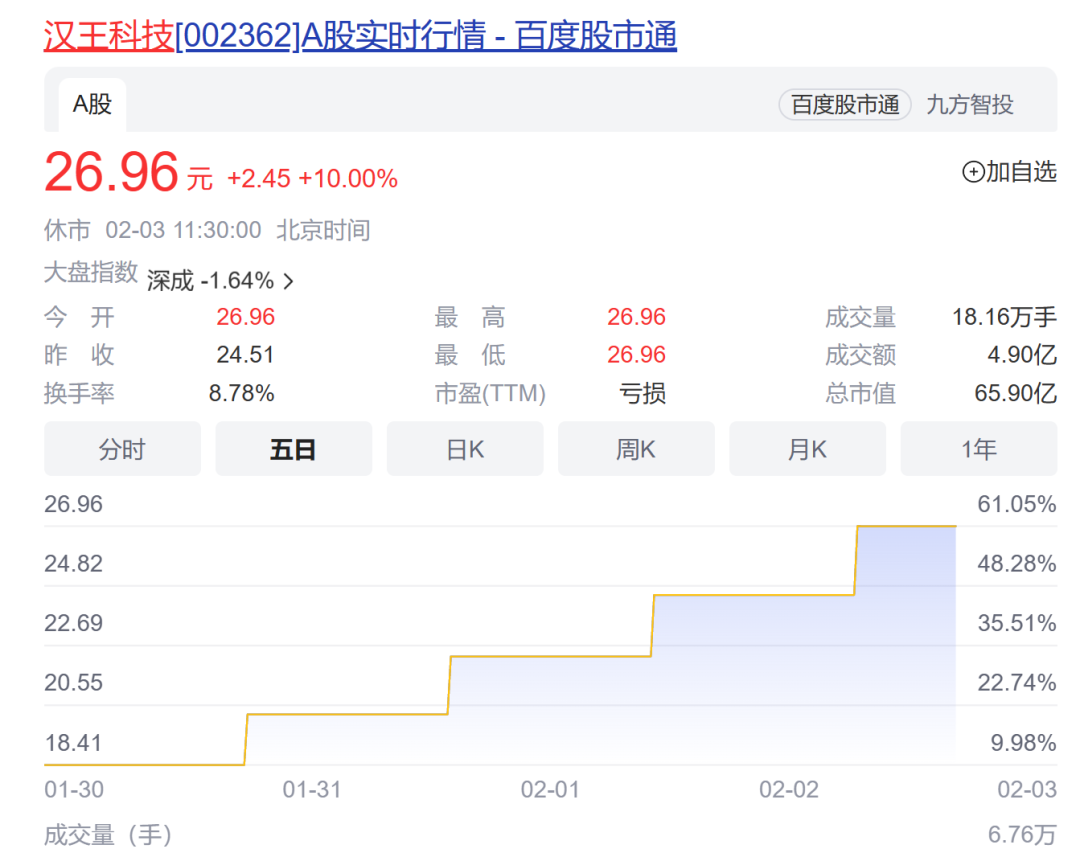
Task: Click the 18.41 price axis label
Action: point(73,743)
